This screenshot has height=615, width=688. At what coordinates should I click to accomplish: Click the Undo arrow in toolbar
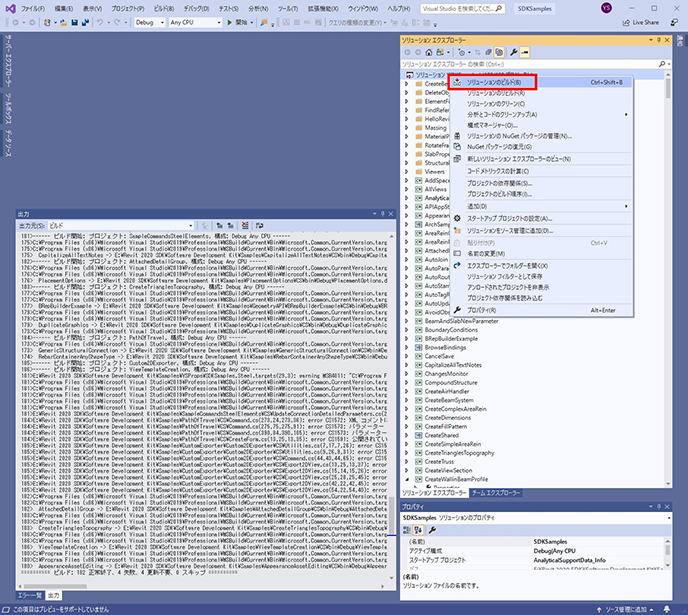click(x=100, y=22)
